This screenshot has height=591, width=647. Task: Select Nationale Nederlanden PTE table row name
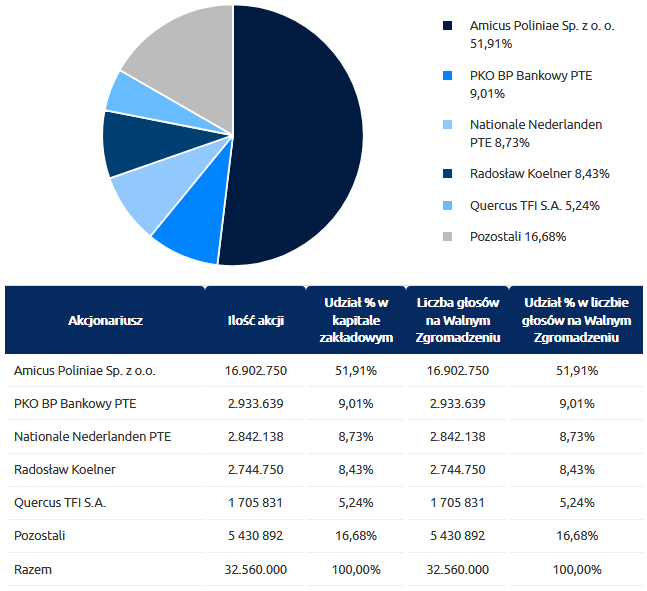tap(92, 437)
